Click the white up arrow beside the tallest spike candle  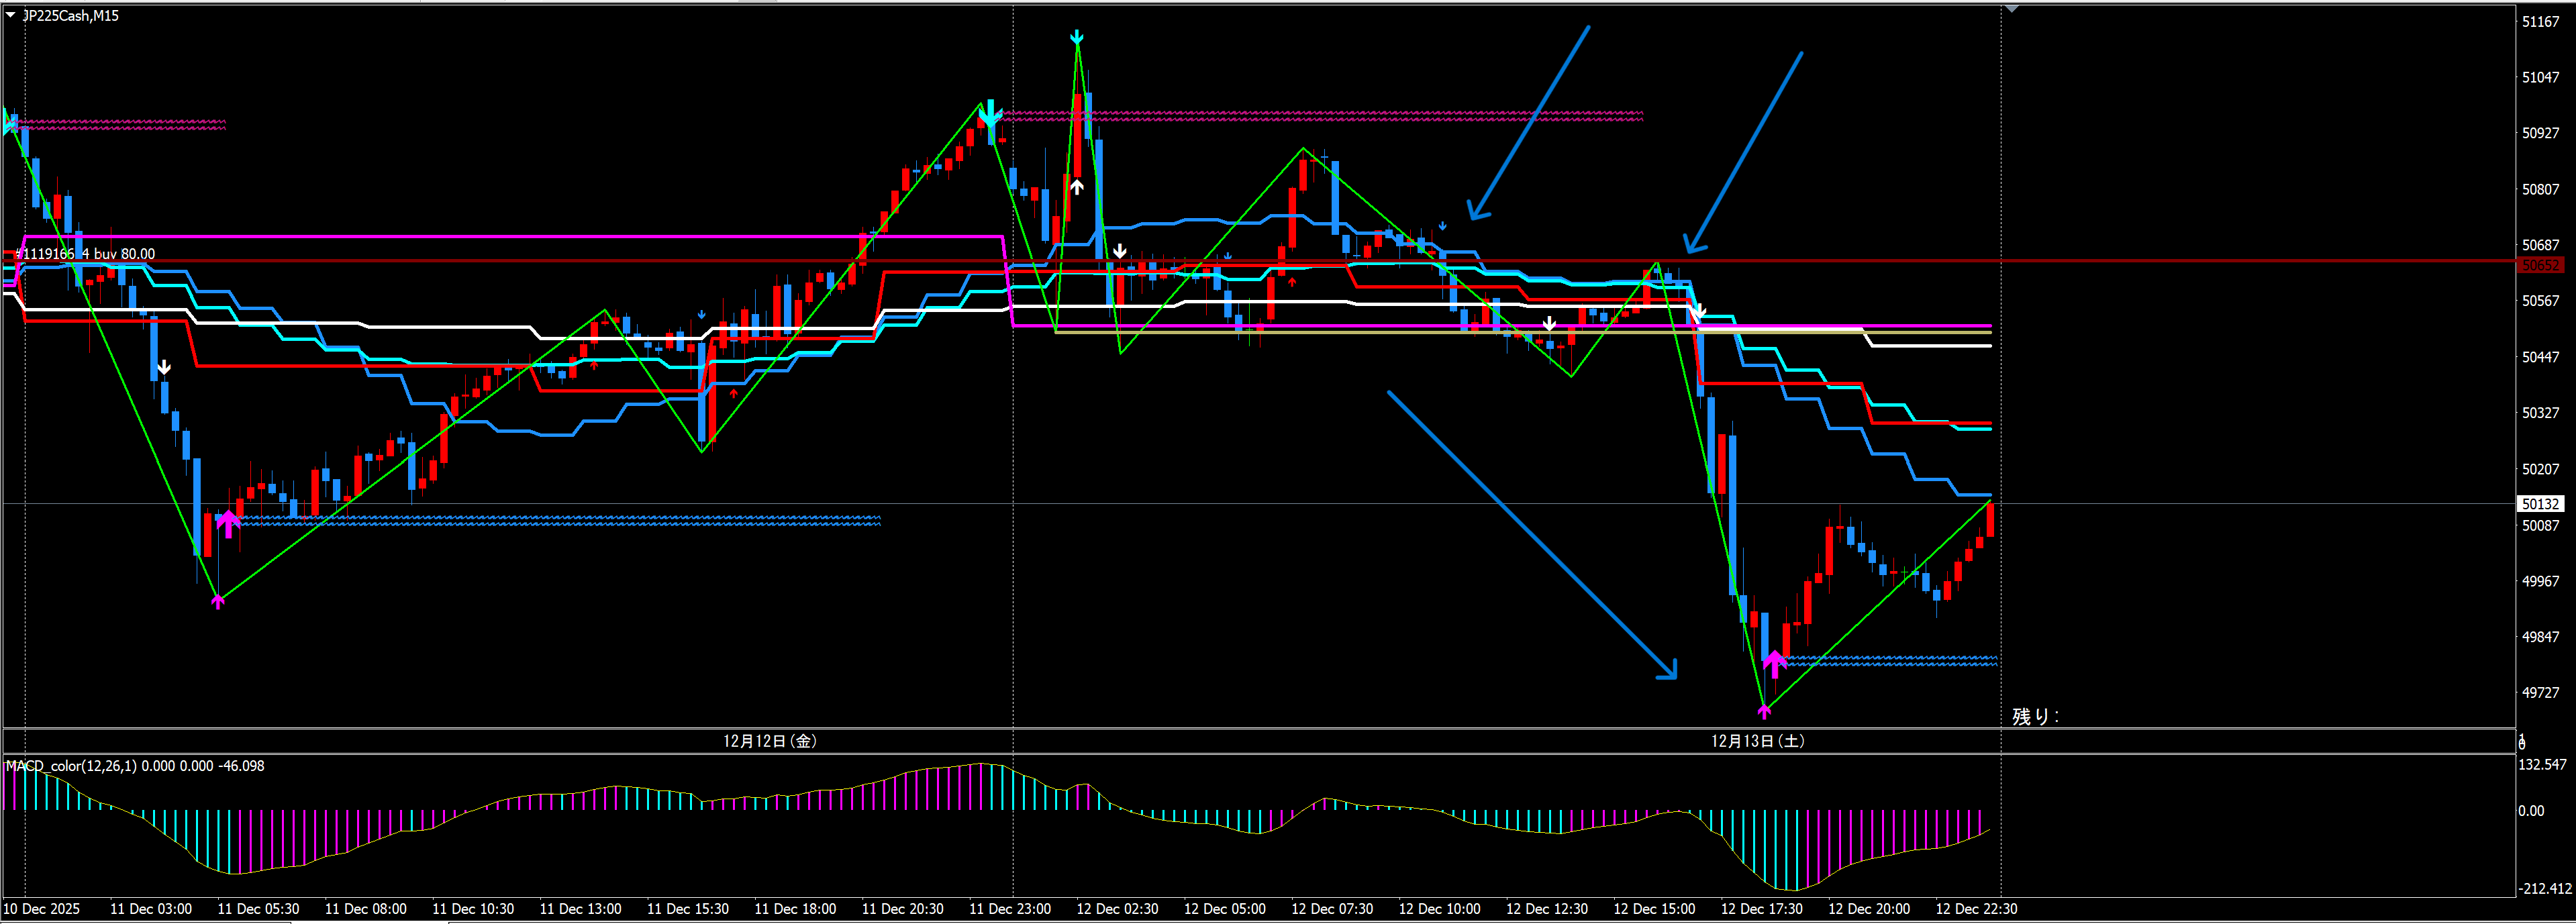1077,186
